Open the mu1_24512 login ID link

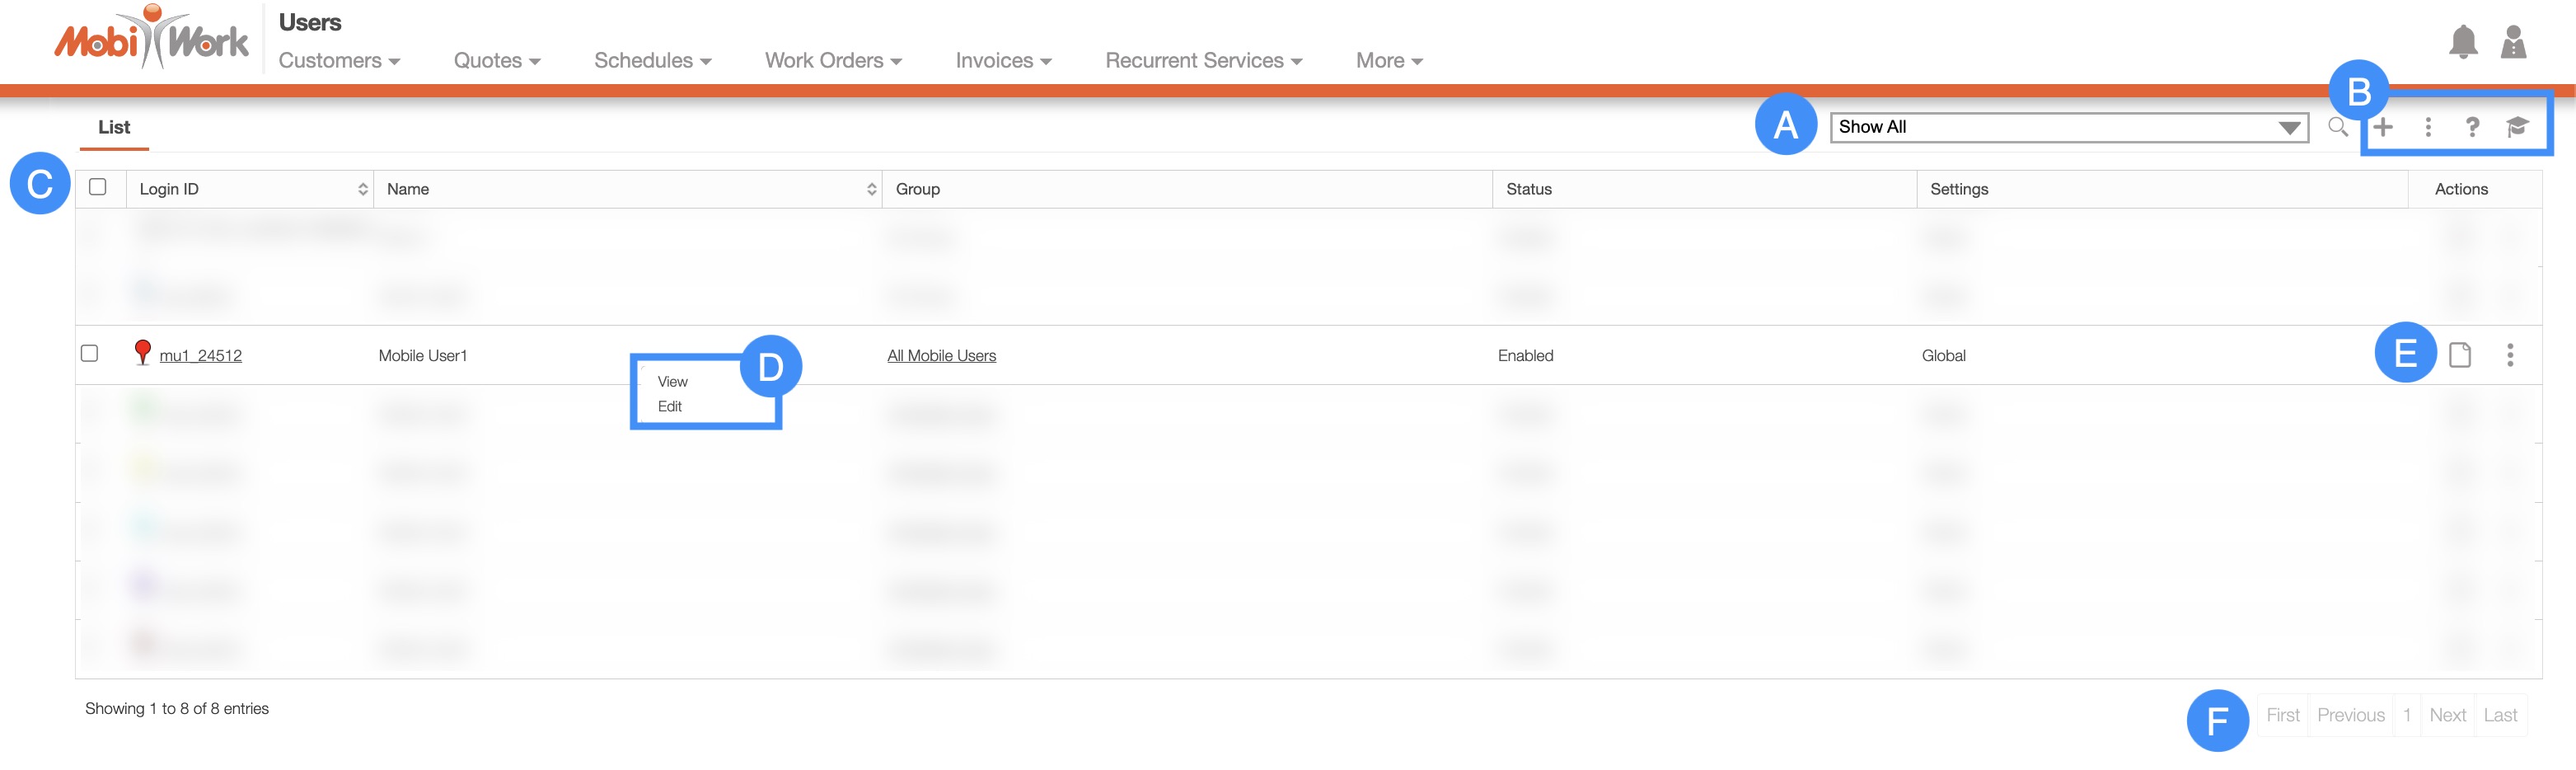coord(200,356)
